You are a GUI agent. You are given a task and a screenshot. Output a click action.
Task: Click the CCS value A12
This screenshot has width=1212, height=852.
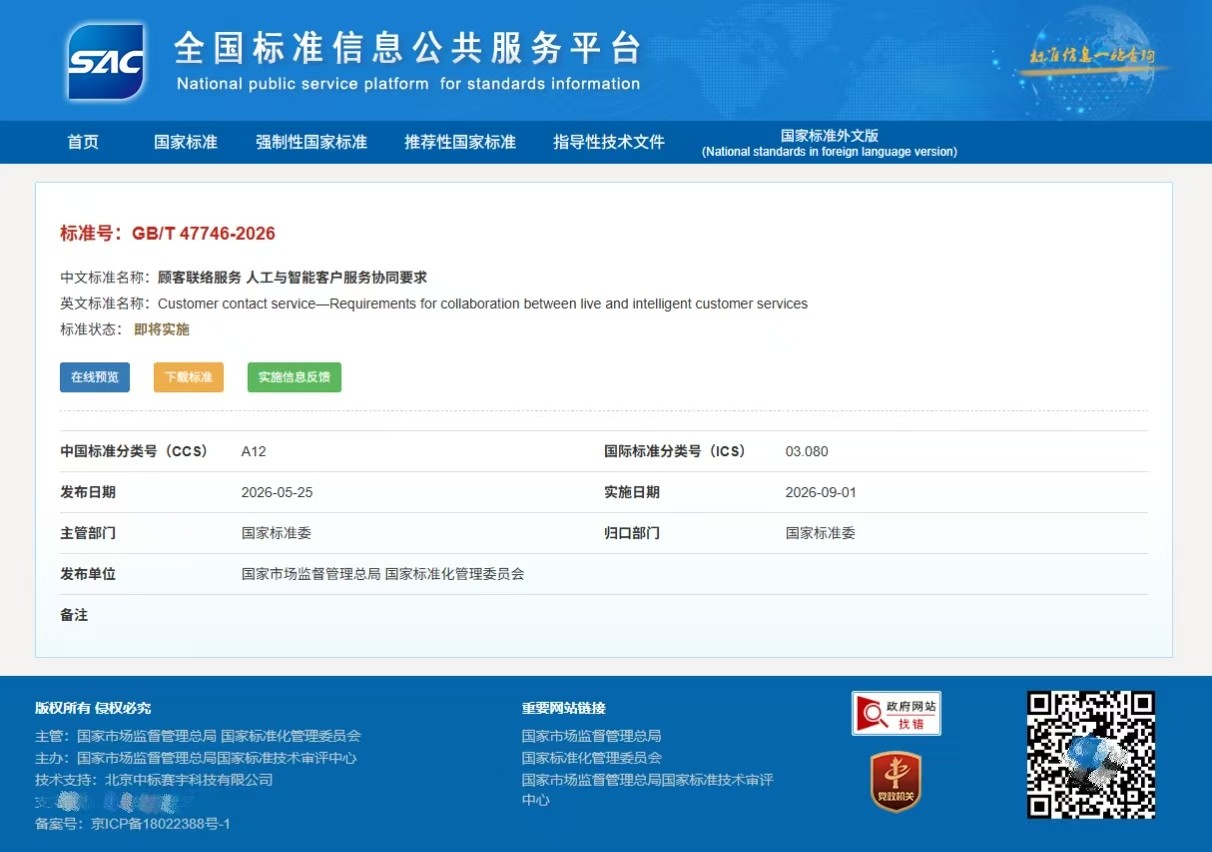tap(254, 451)
